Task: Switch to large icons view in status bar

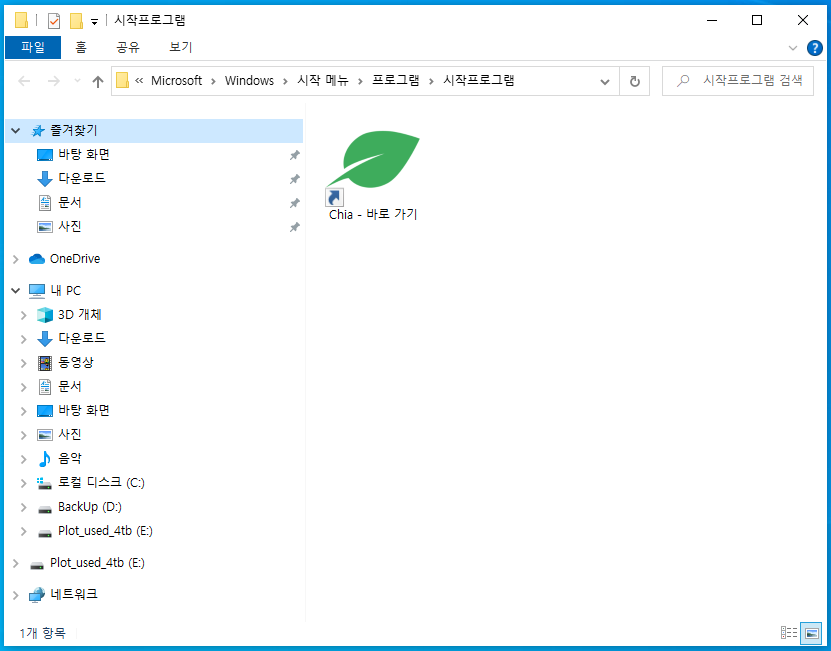Action: pyautogui.click(x=811, y=632)
